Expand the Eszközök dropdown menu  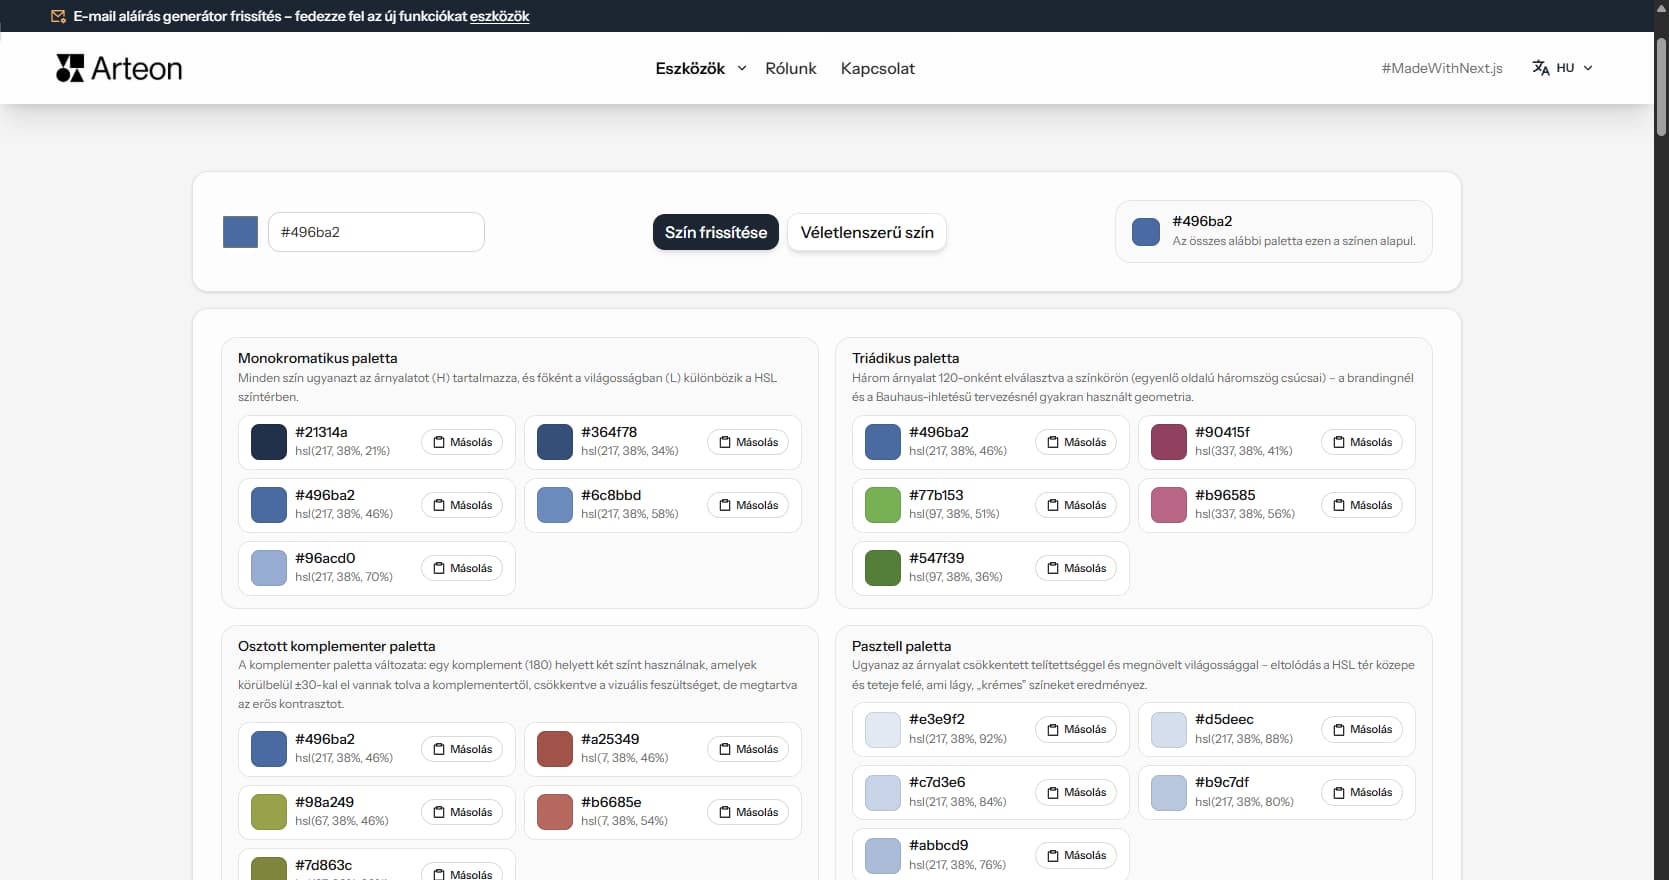pos(700,68)
